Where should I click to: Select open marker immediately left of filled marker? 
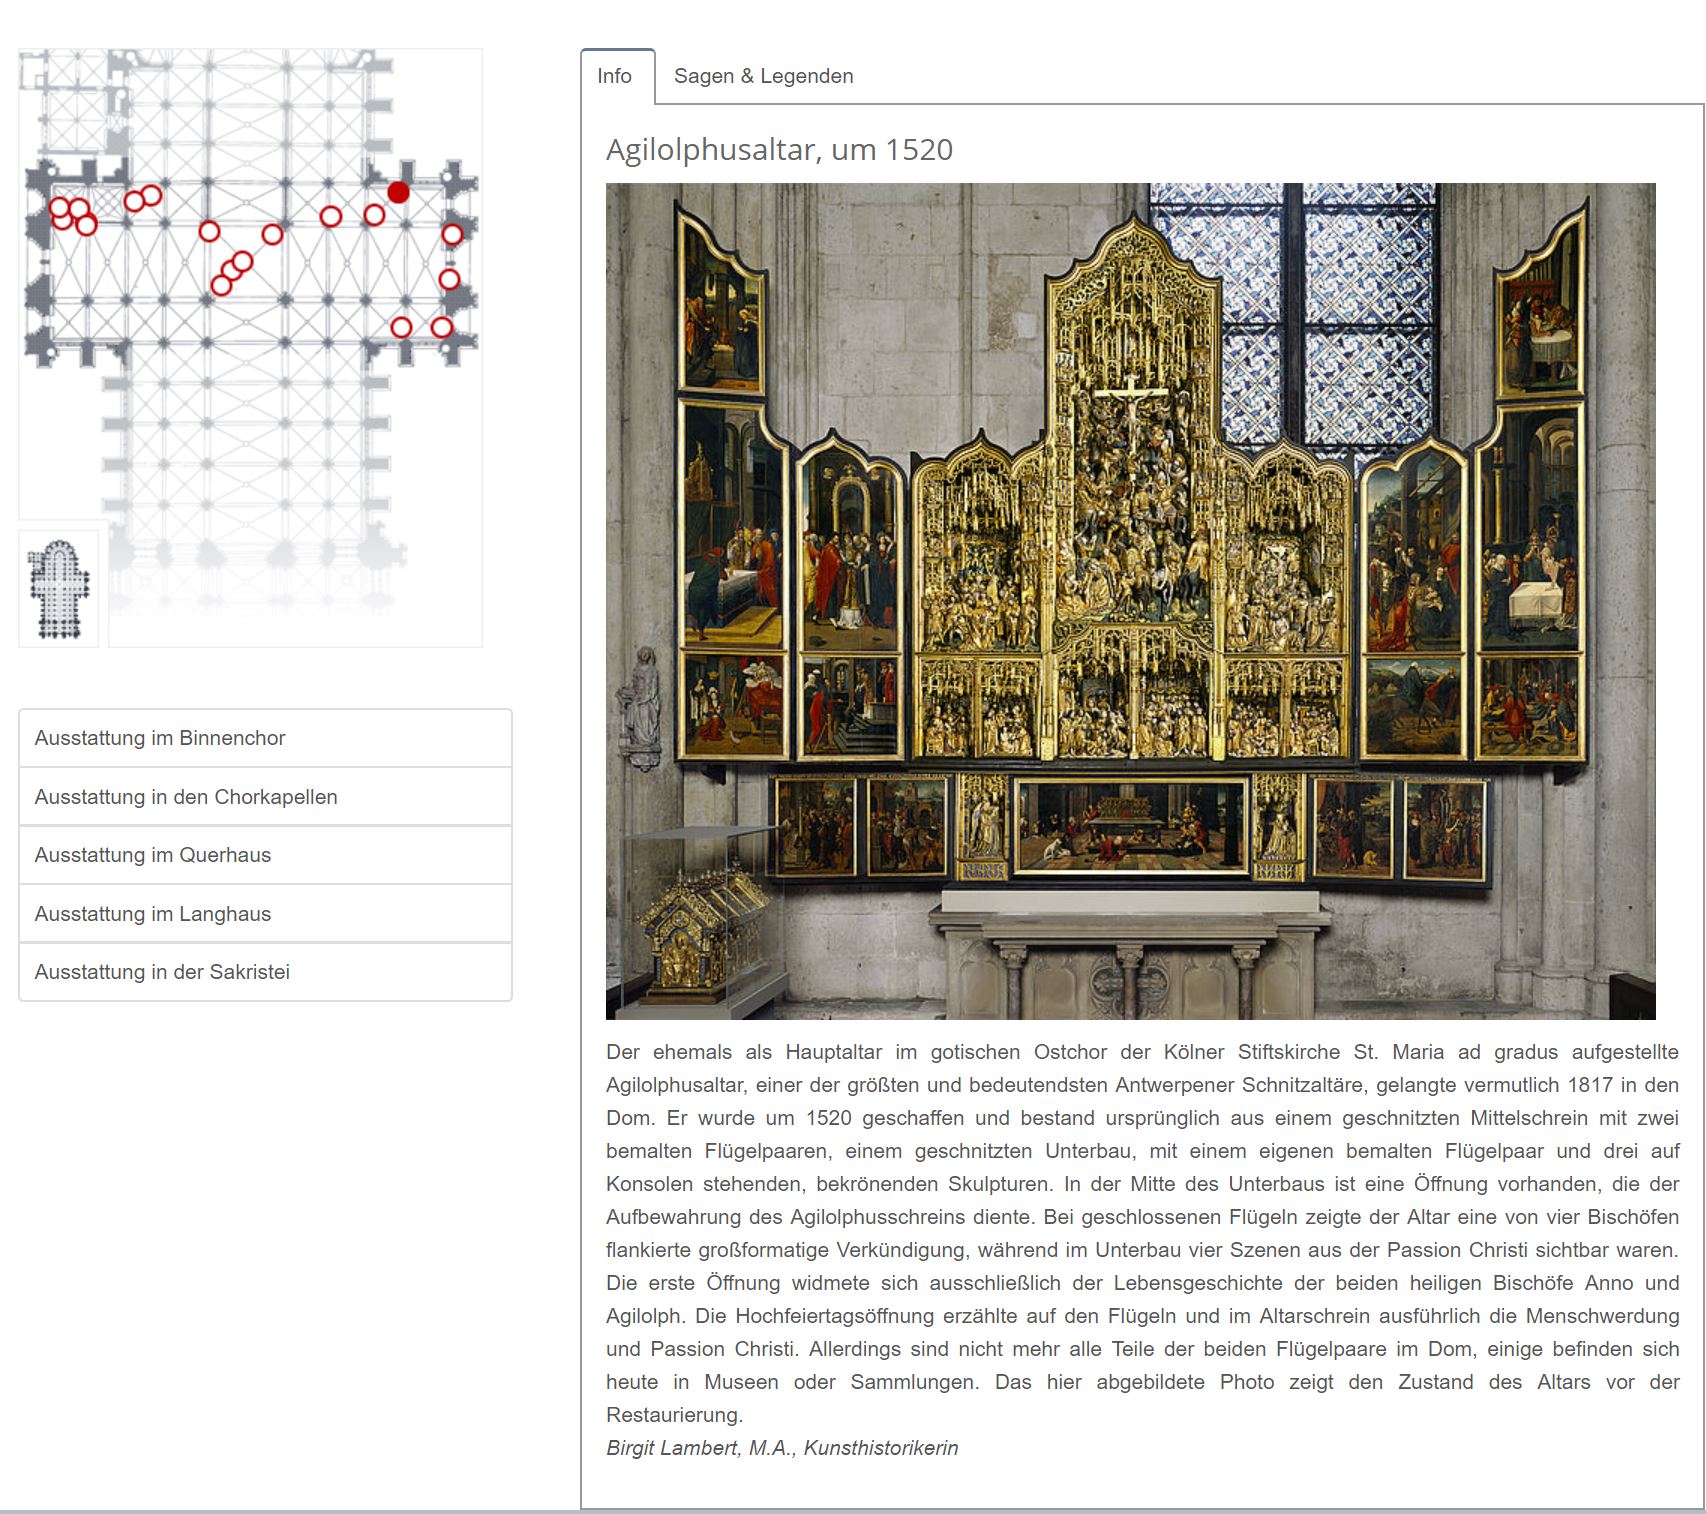(374, 215)
